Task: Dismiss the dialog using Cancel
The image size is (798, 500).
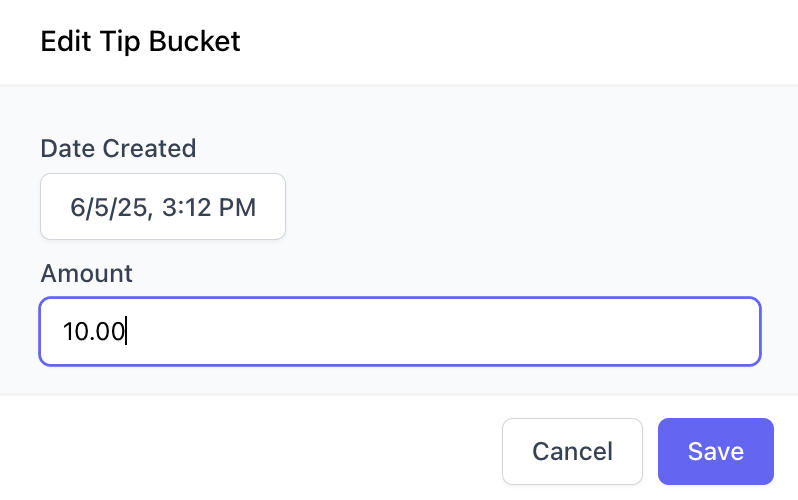Action: click(572, 451)
